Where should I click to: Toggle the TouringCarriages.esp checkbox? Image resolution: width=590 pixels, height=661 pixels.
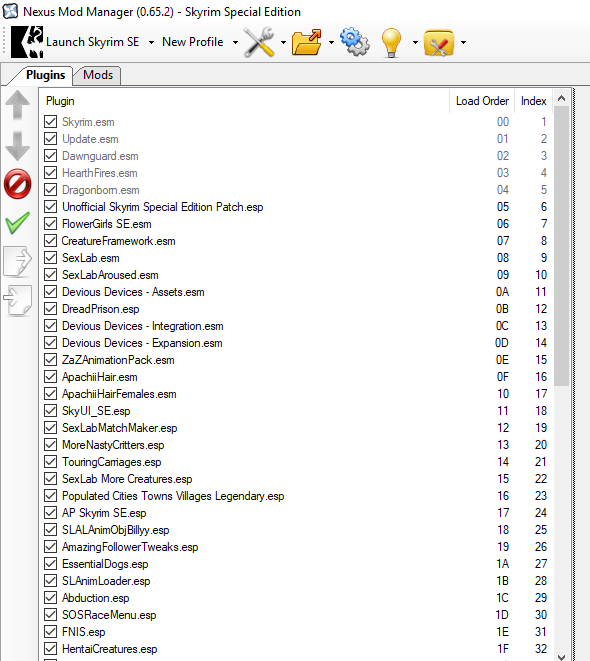[x=51, y=462]
